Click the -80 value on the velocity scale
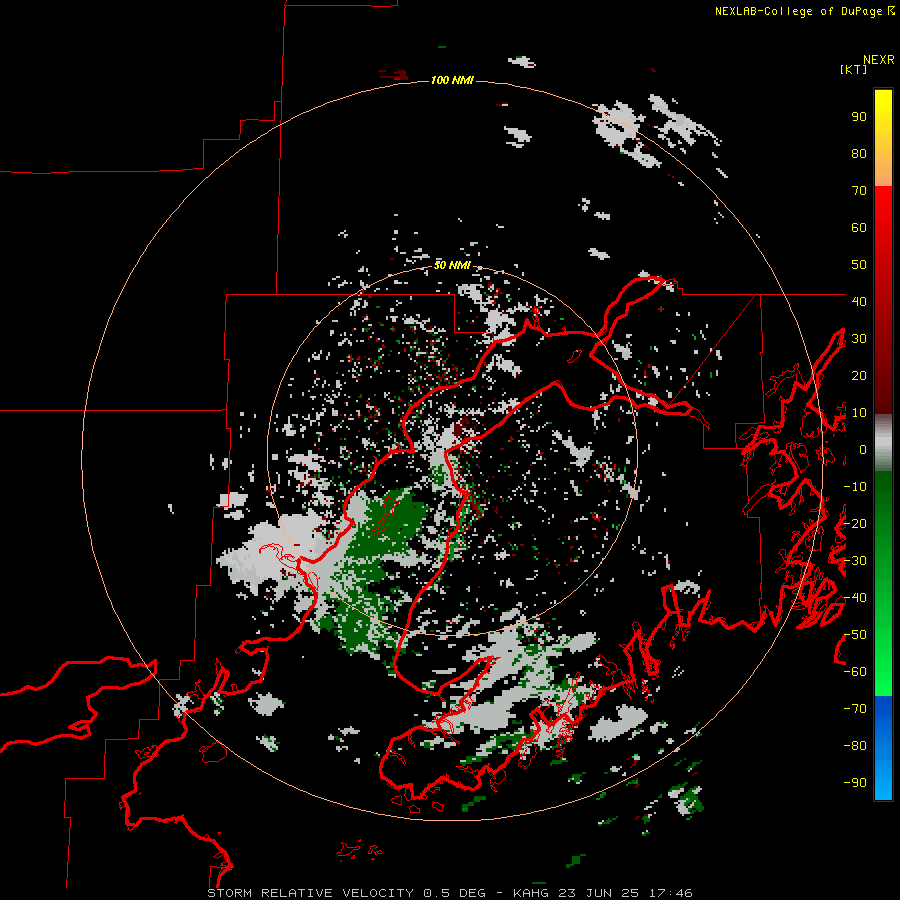The height and width of the screenshot is (900, 900). coord(855,746)
